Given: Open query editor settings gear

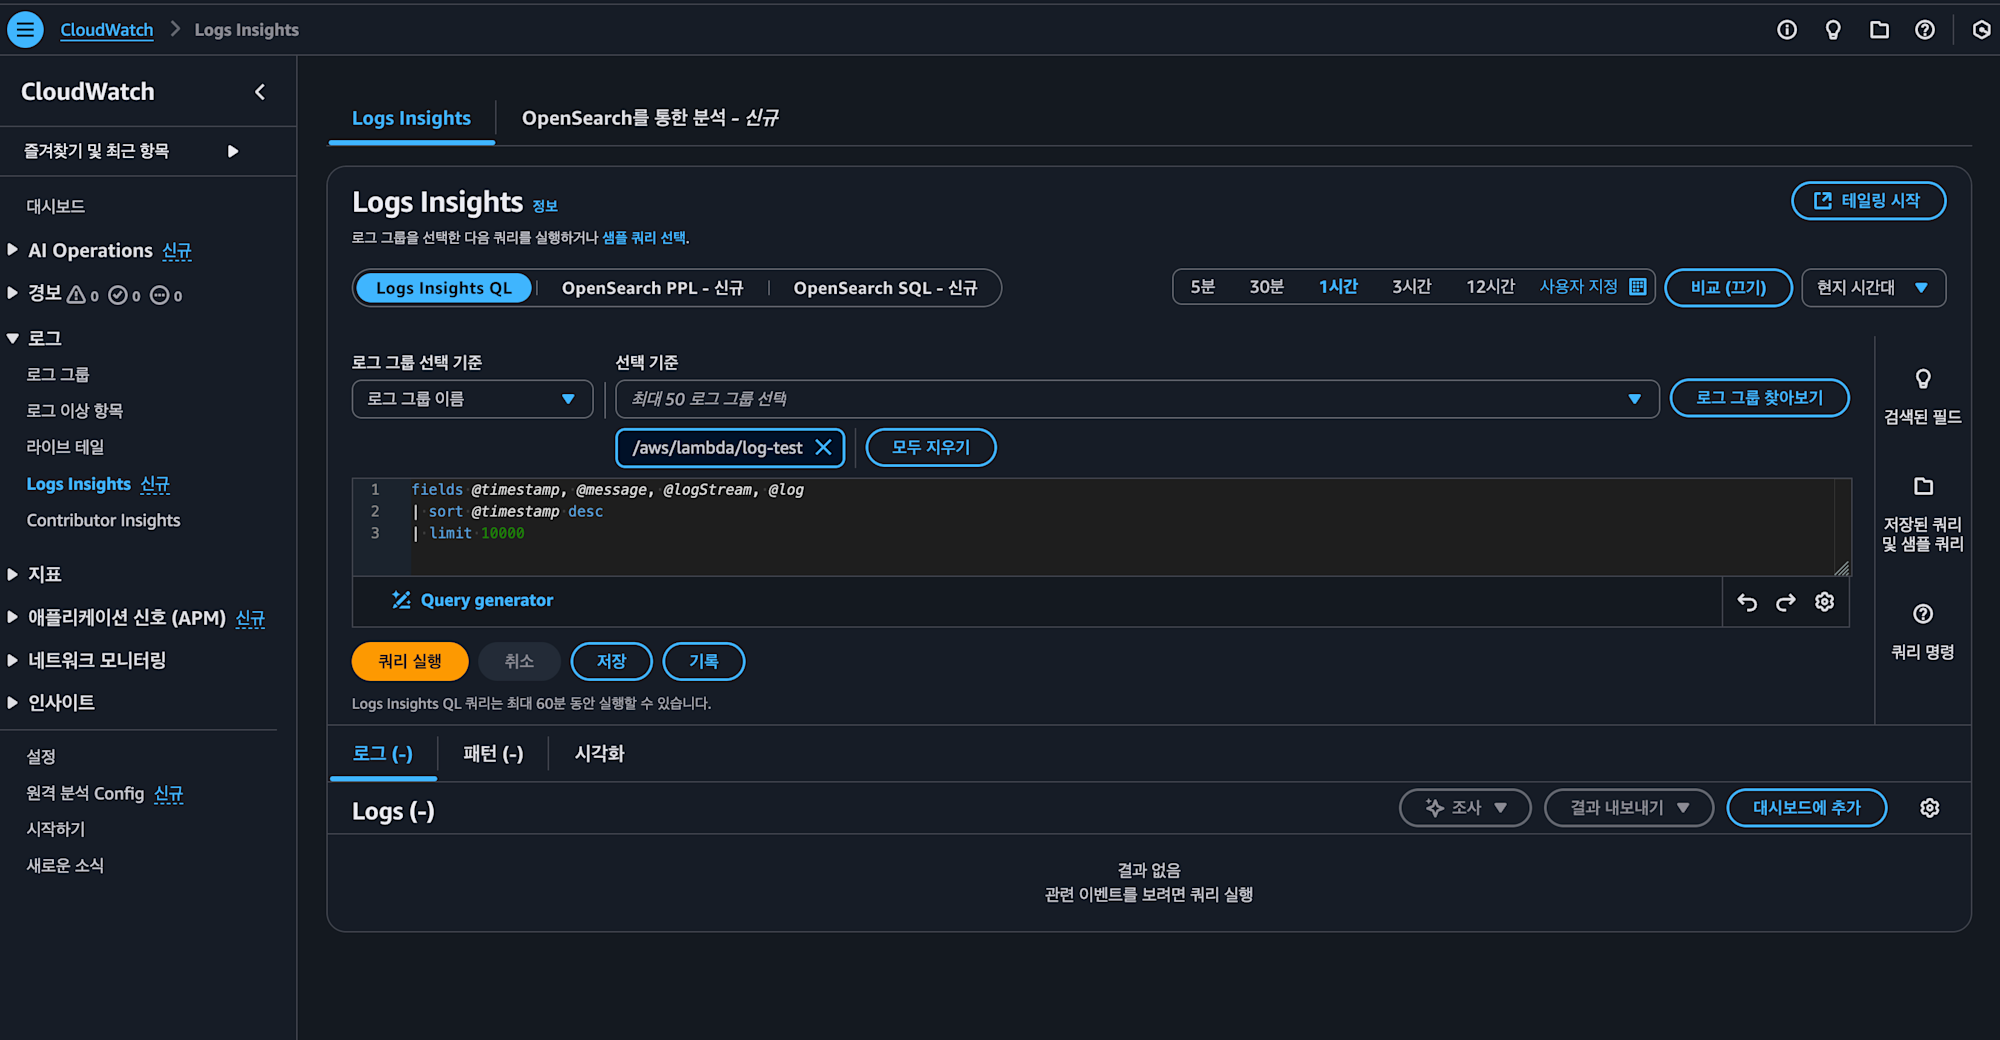Looking at the screenshot, I should pos(1825,601).
